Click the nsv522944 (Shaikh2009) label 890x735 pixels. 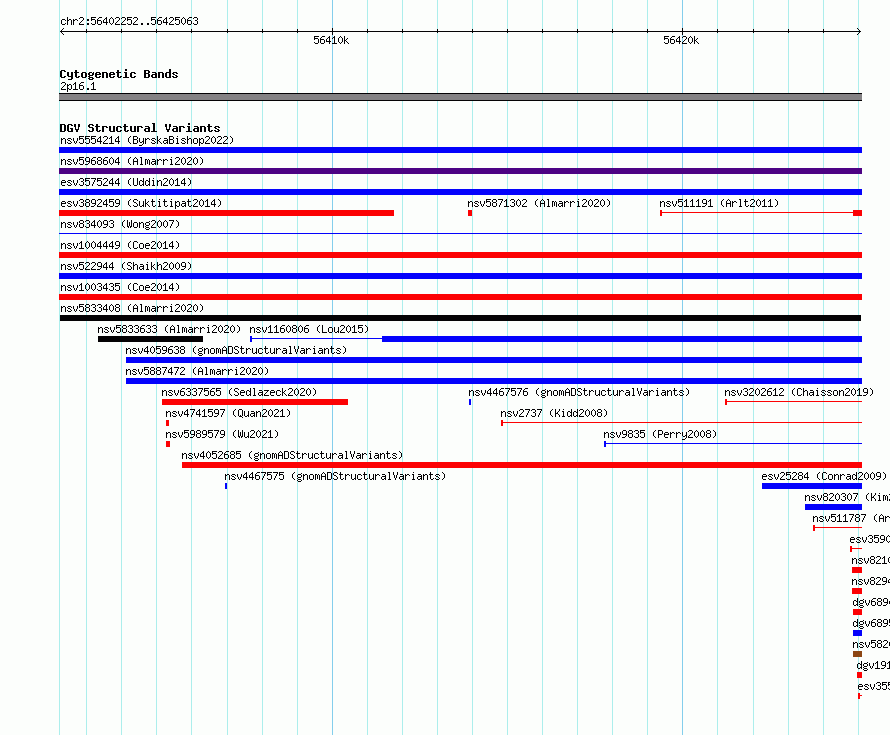click(x=126, y=266)
